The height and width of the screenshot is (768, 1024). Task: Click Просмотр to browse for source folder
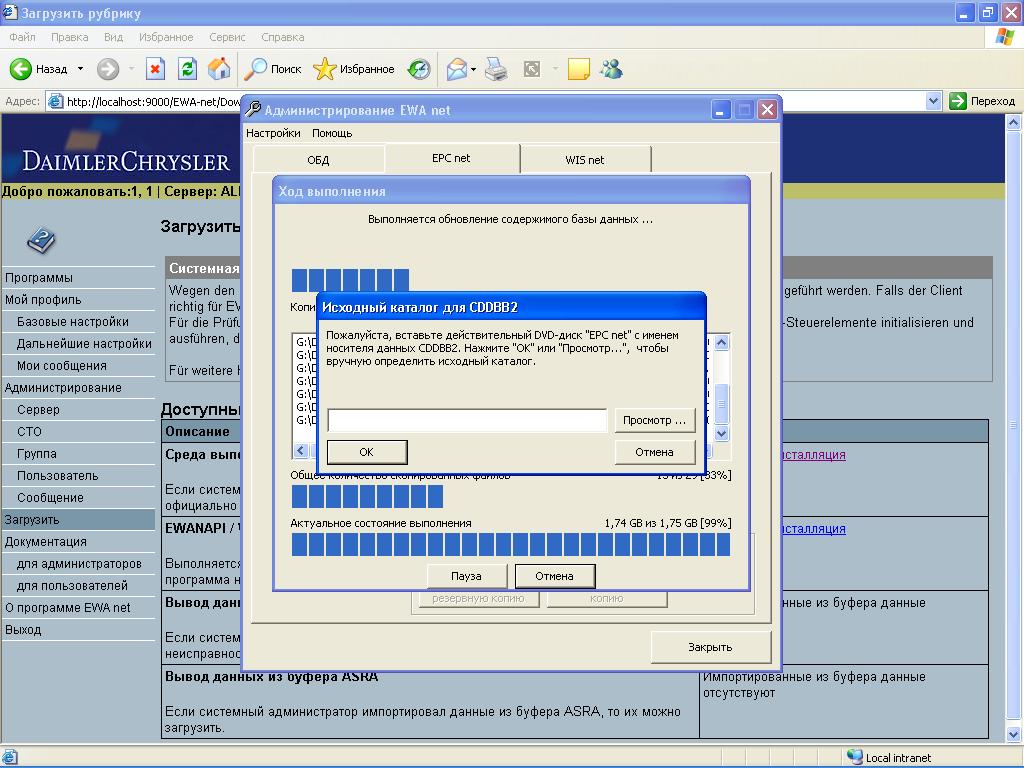click(x=654, y=420)
